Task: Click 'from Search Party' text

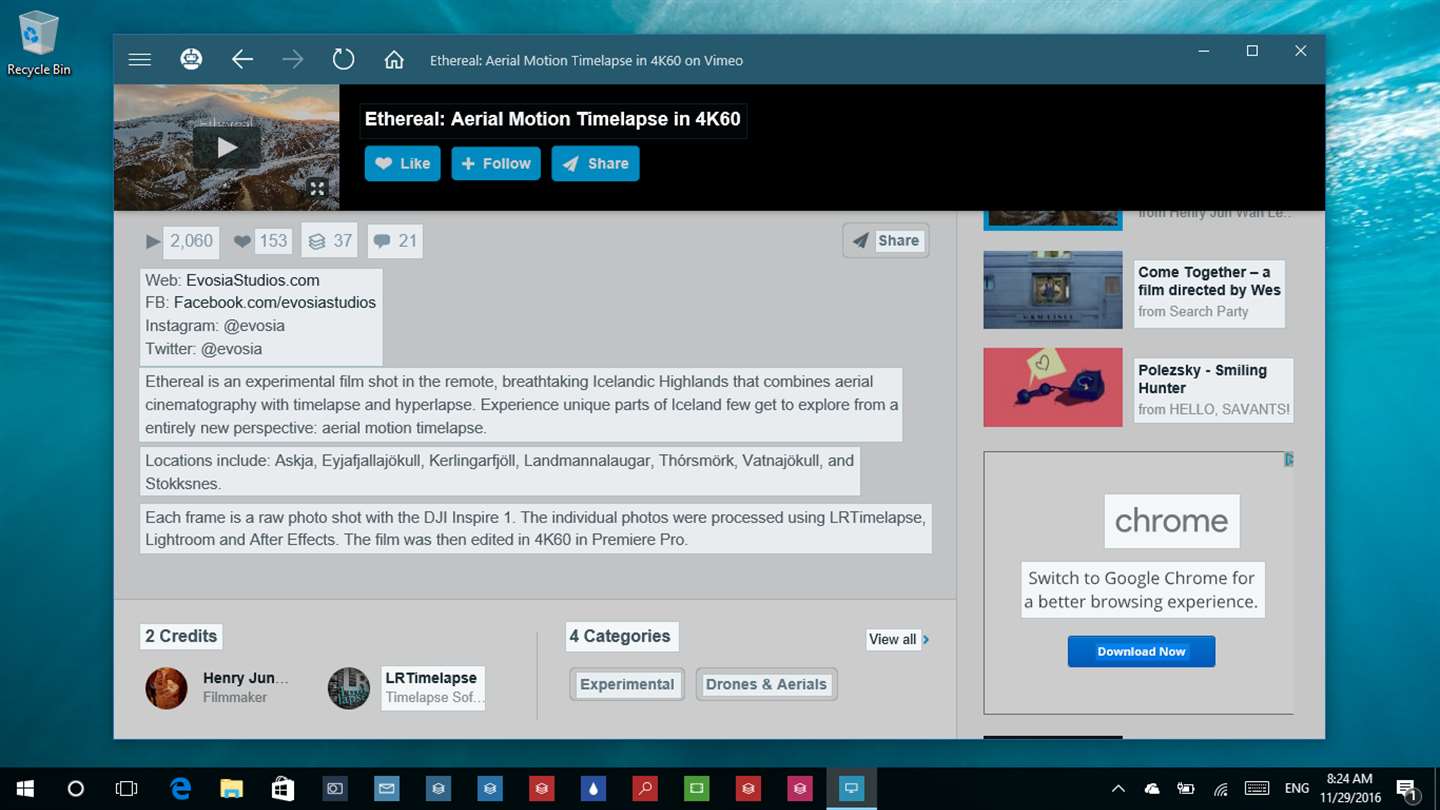Action: tap(1193, 312)
